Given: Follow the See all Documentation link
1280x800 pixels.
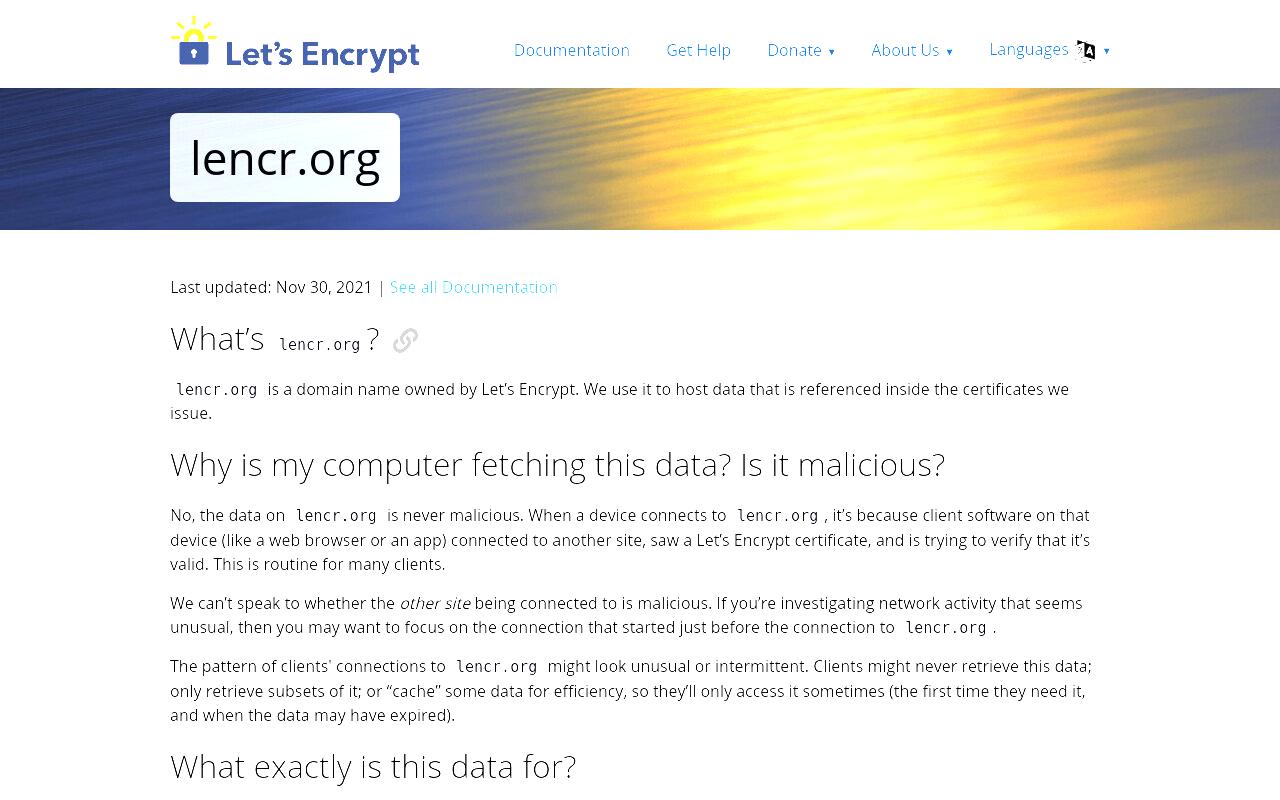Looking at the screenshot, I should (474, 287).
